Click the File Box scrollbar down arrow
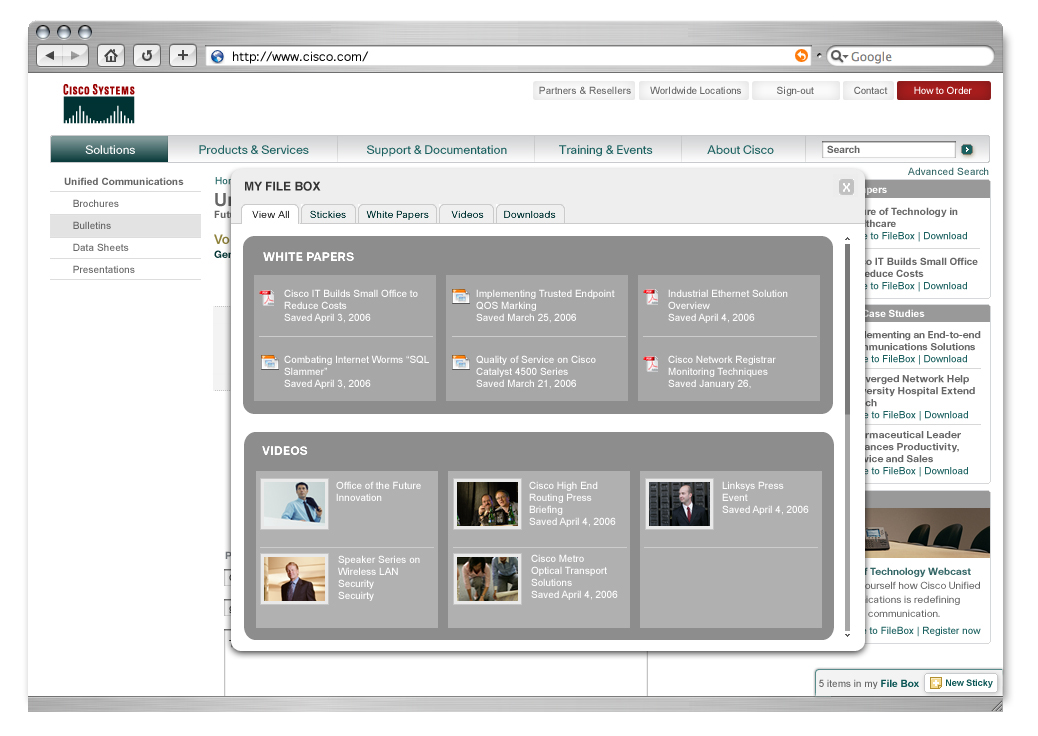Image resolution: width=1038 pixels, height=736 pixels. point(847,635)
